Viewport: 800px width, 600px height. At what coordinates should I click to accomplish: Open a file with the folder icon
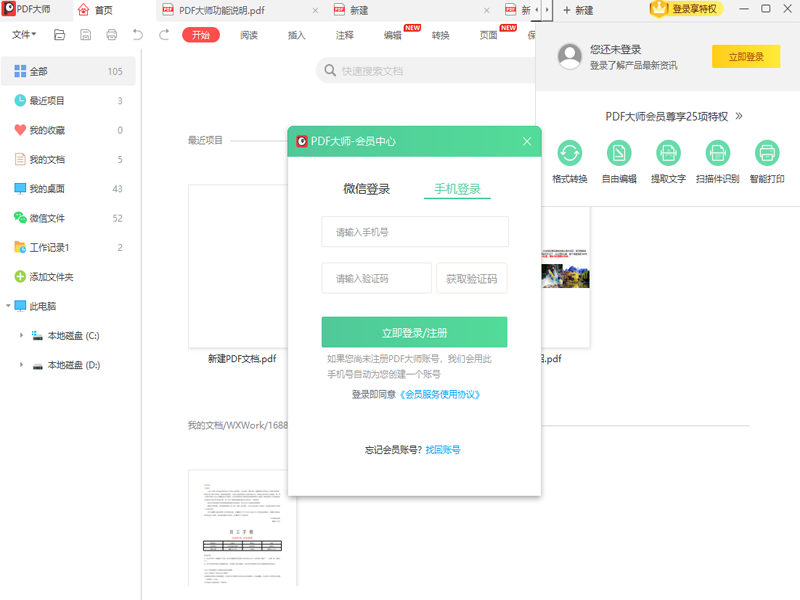(58, 33)
